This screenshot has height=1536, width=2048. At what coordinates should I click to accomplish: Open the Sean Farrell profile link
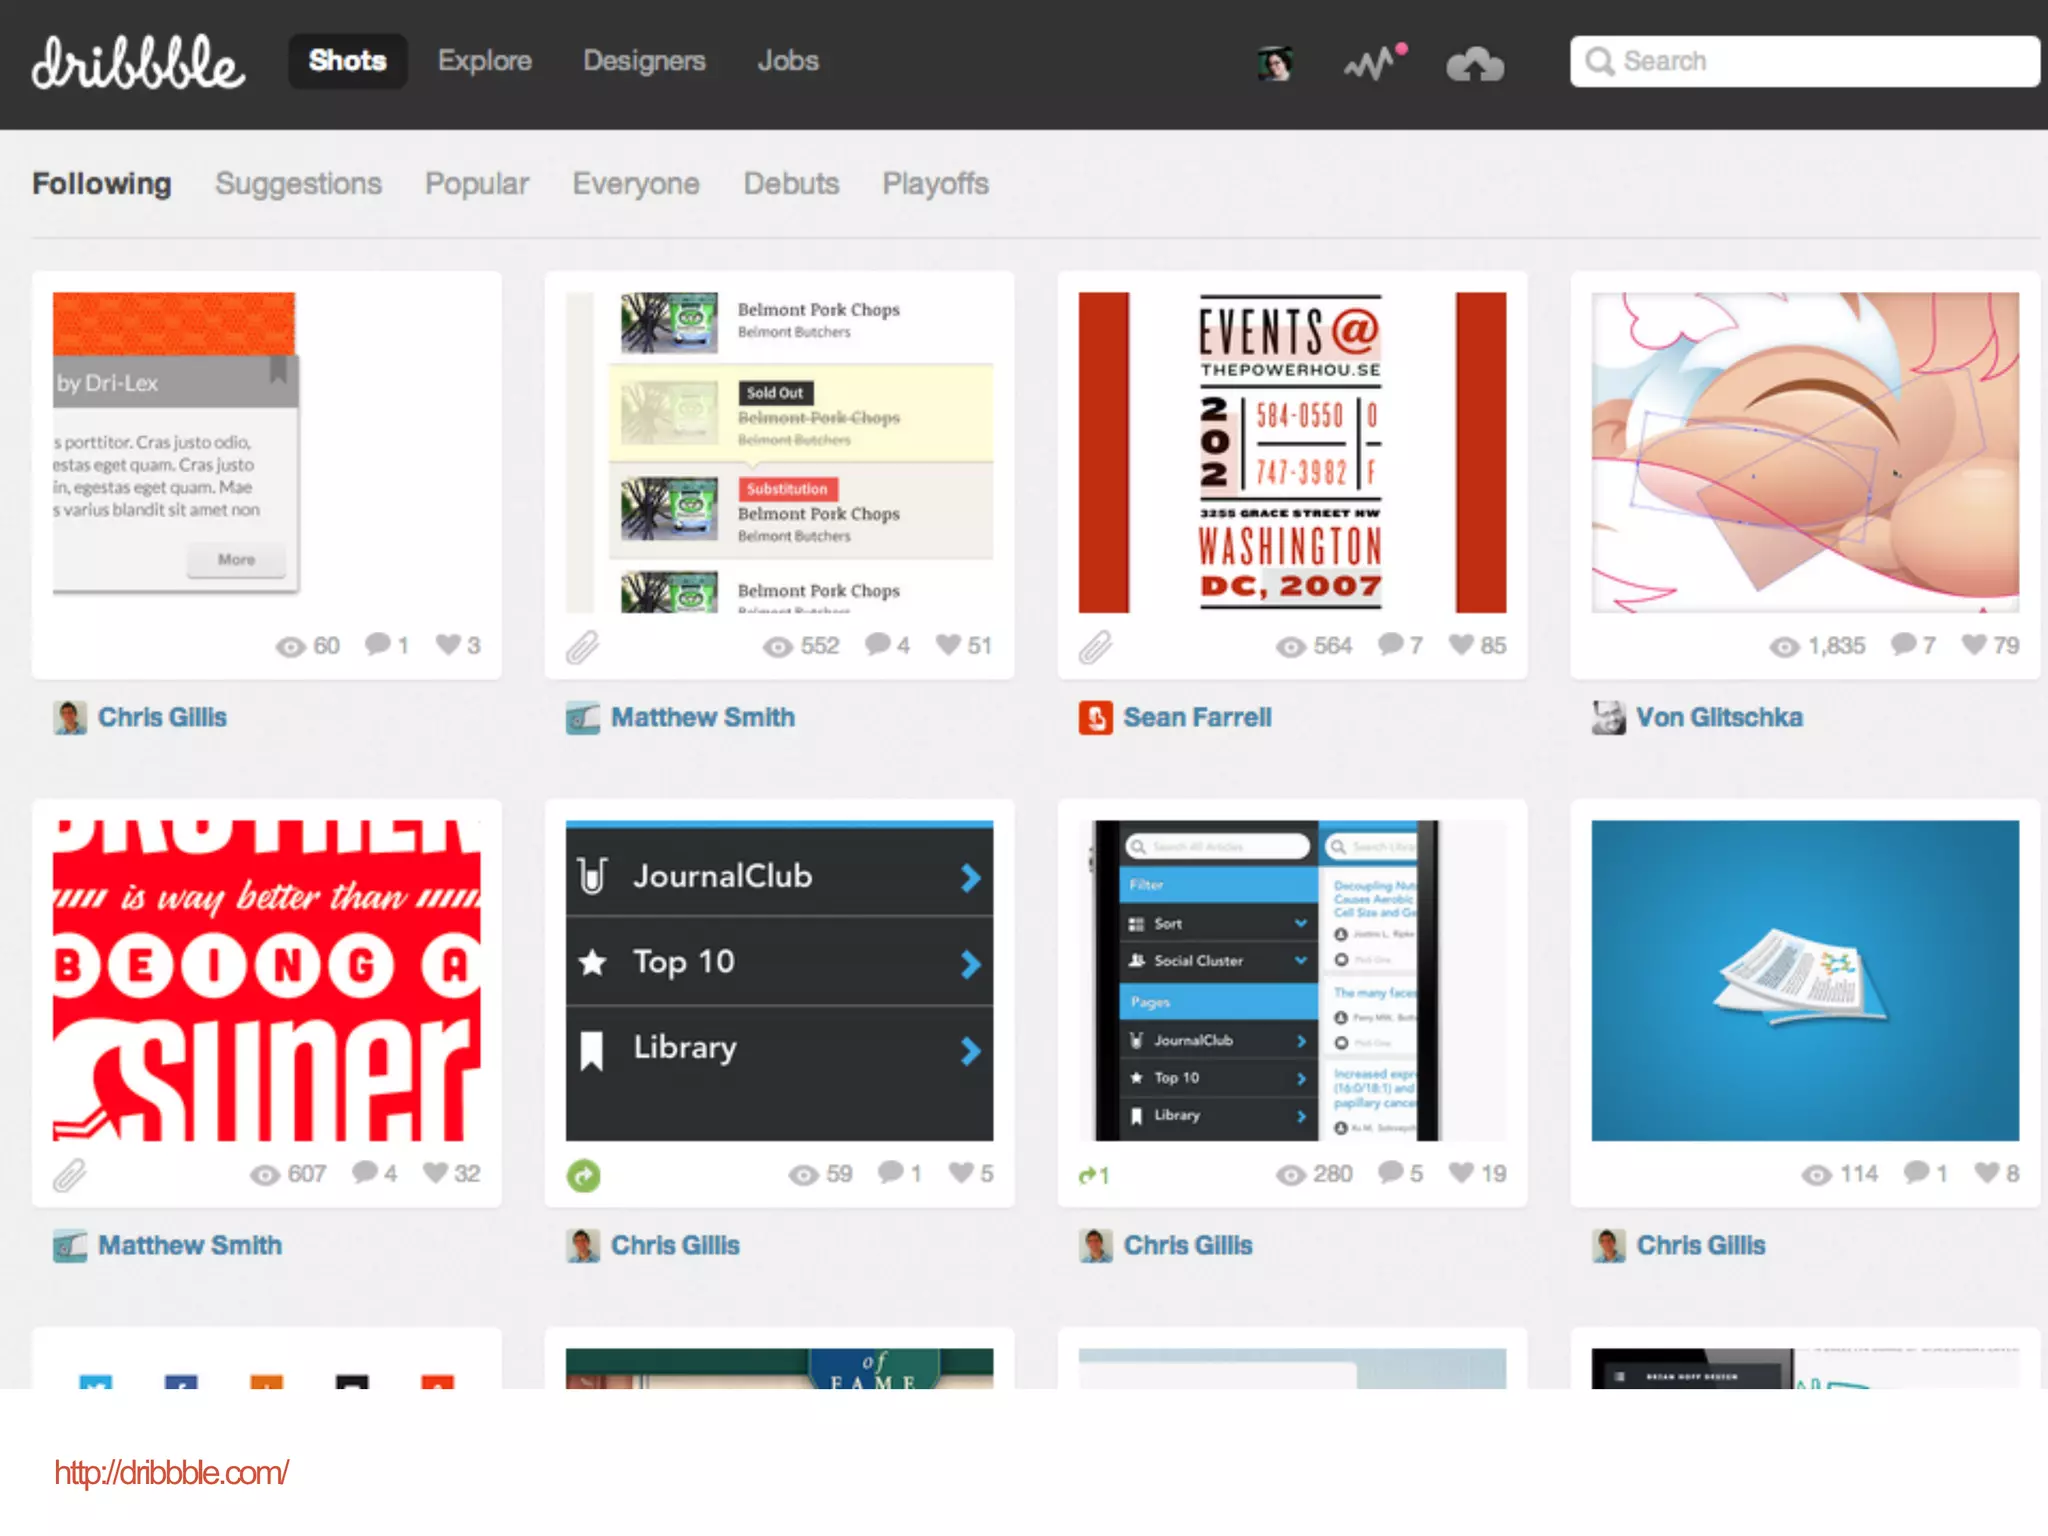[1197, 718]
